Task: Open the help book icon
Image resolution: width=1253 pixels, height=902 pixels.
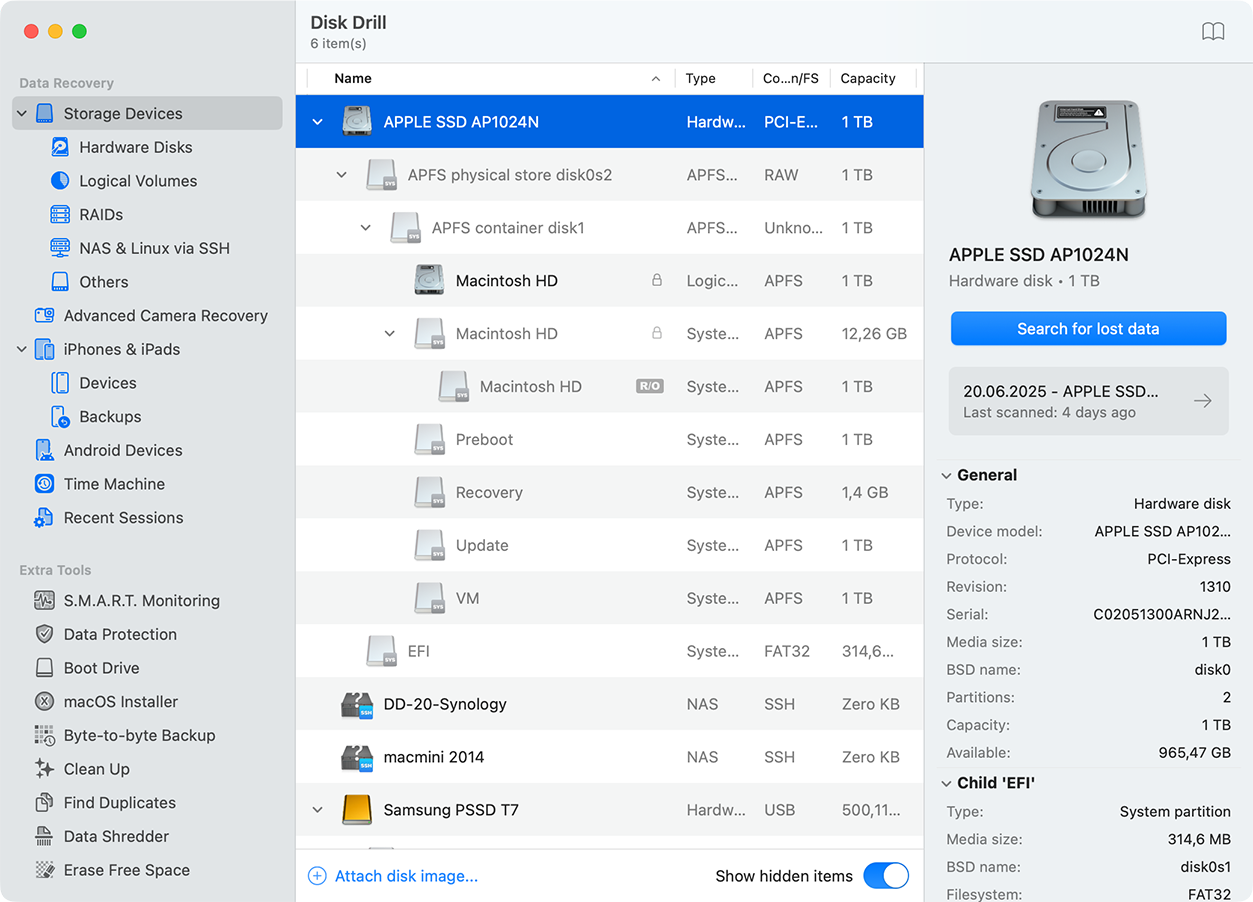Action: 1212,32
